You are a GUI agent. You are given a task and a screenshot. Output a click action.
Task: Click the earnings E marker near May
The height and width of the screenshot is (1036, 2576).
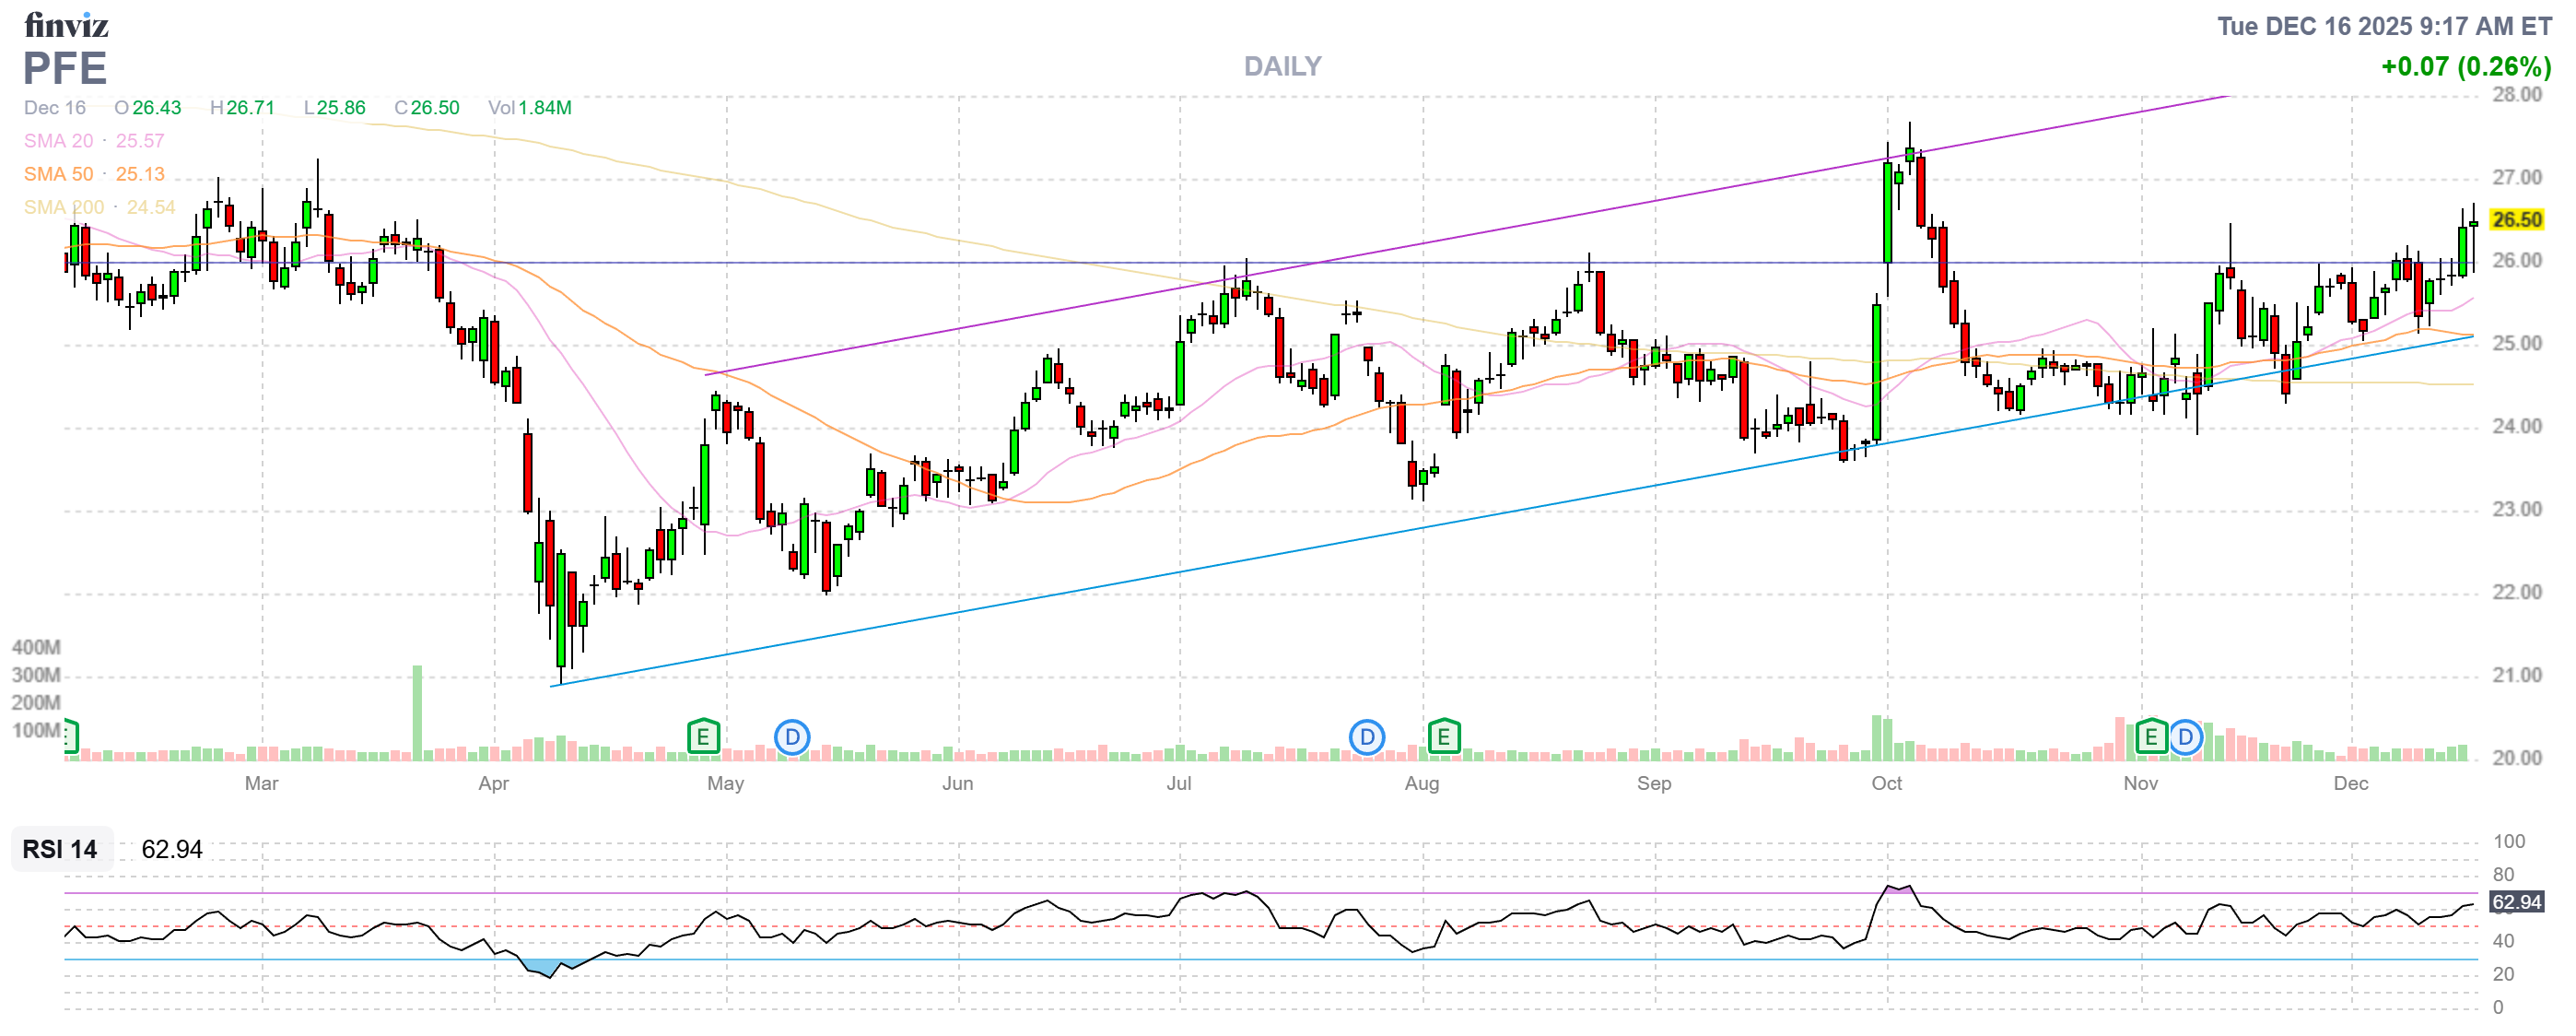click(x=703, y=738)
